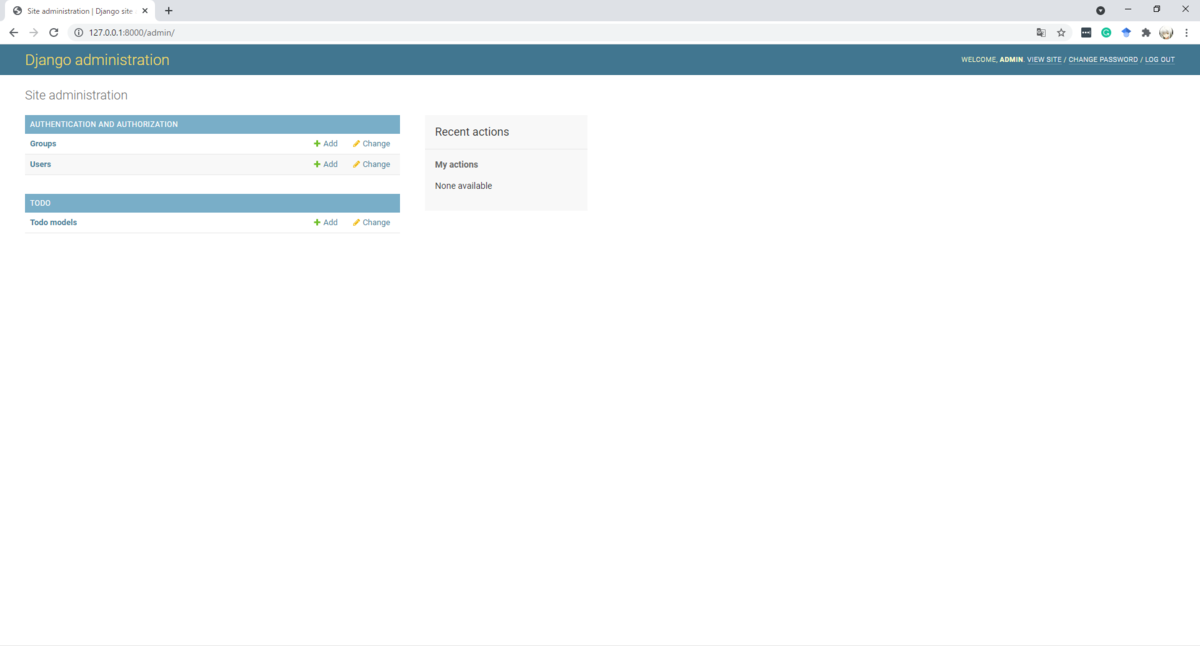
Task: Add a new Group via plus icon
Action: pyautogui.click(x=326, y=144)
